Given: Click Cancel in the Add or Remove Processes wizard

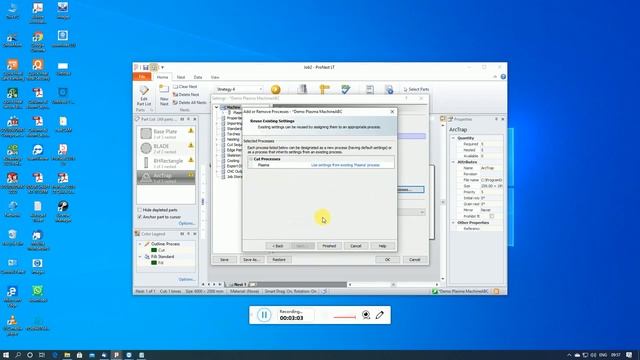Looking at the screenshot, I should (356, 246).
